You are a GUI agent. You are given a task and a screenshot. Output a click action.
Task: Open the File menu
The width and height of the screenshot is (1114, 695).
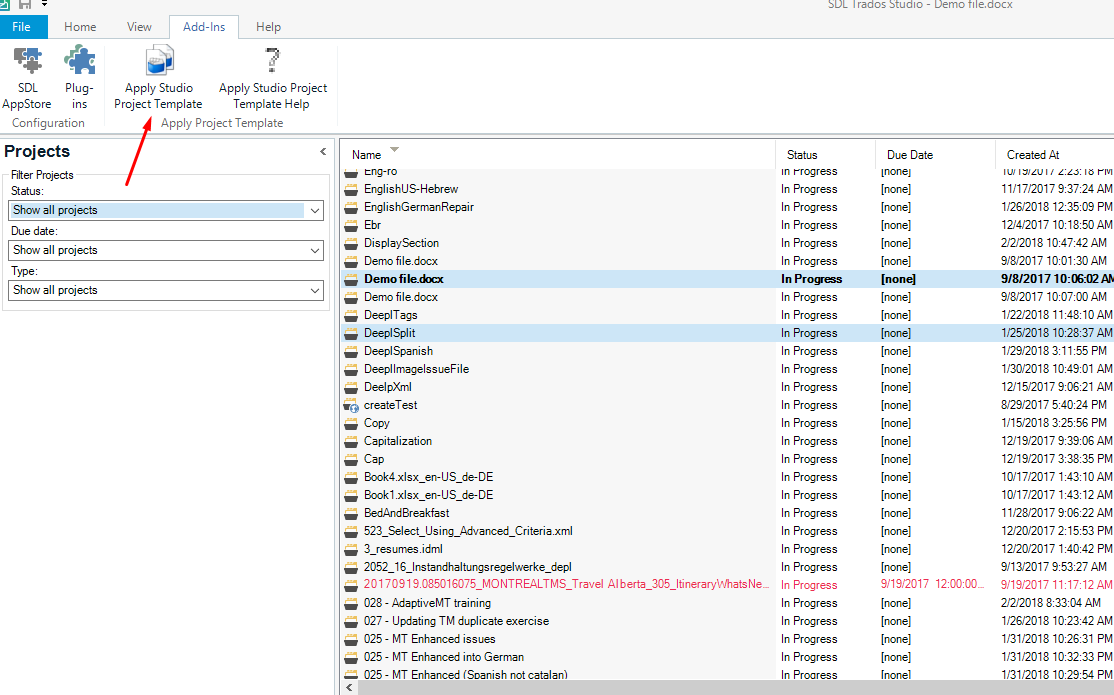(21, 27)
